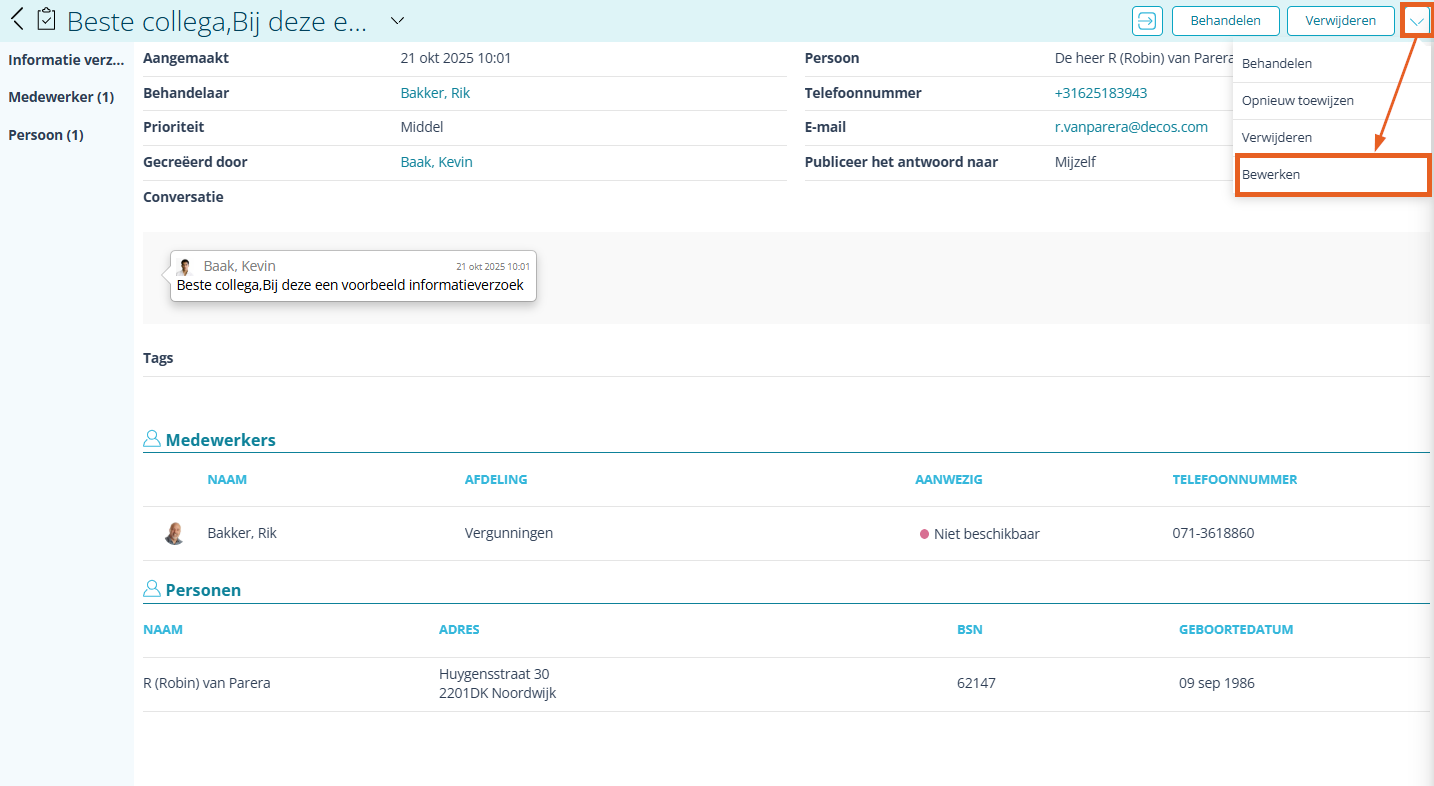Click the forward/export icon button
The width and height of the screenshot is (1434, 786).
(1147, 20)
